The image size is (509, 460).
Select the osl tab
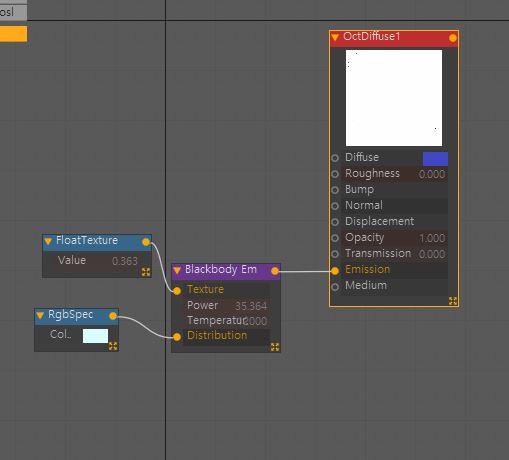[x=13, y=12]
